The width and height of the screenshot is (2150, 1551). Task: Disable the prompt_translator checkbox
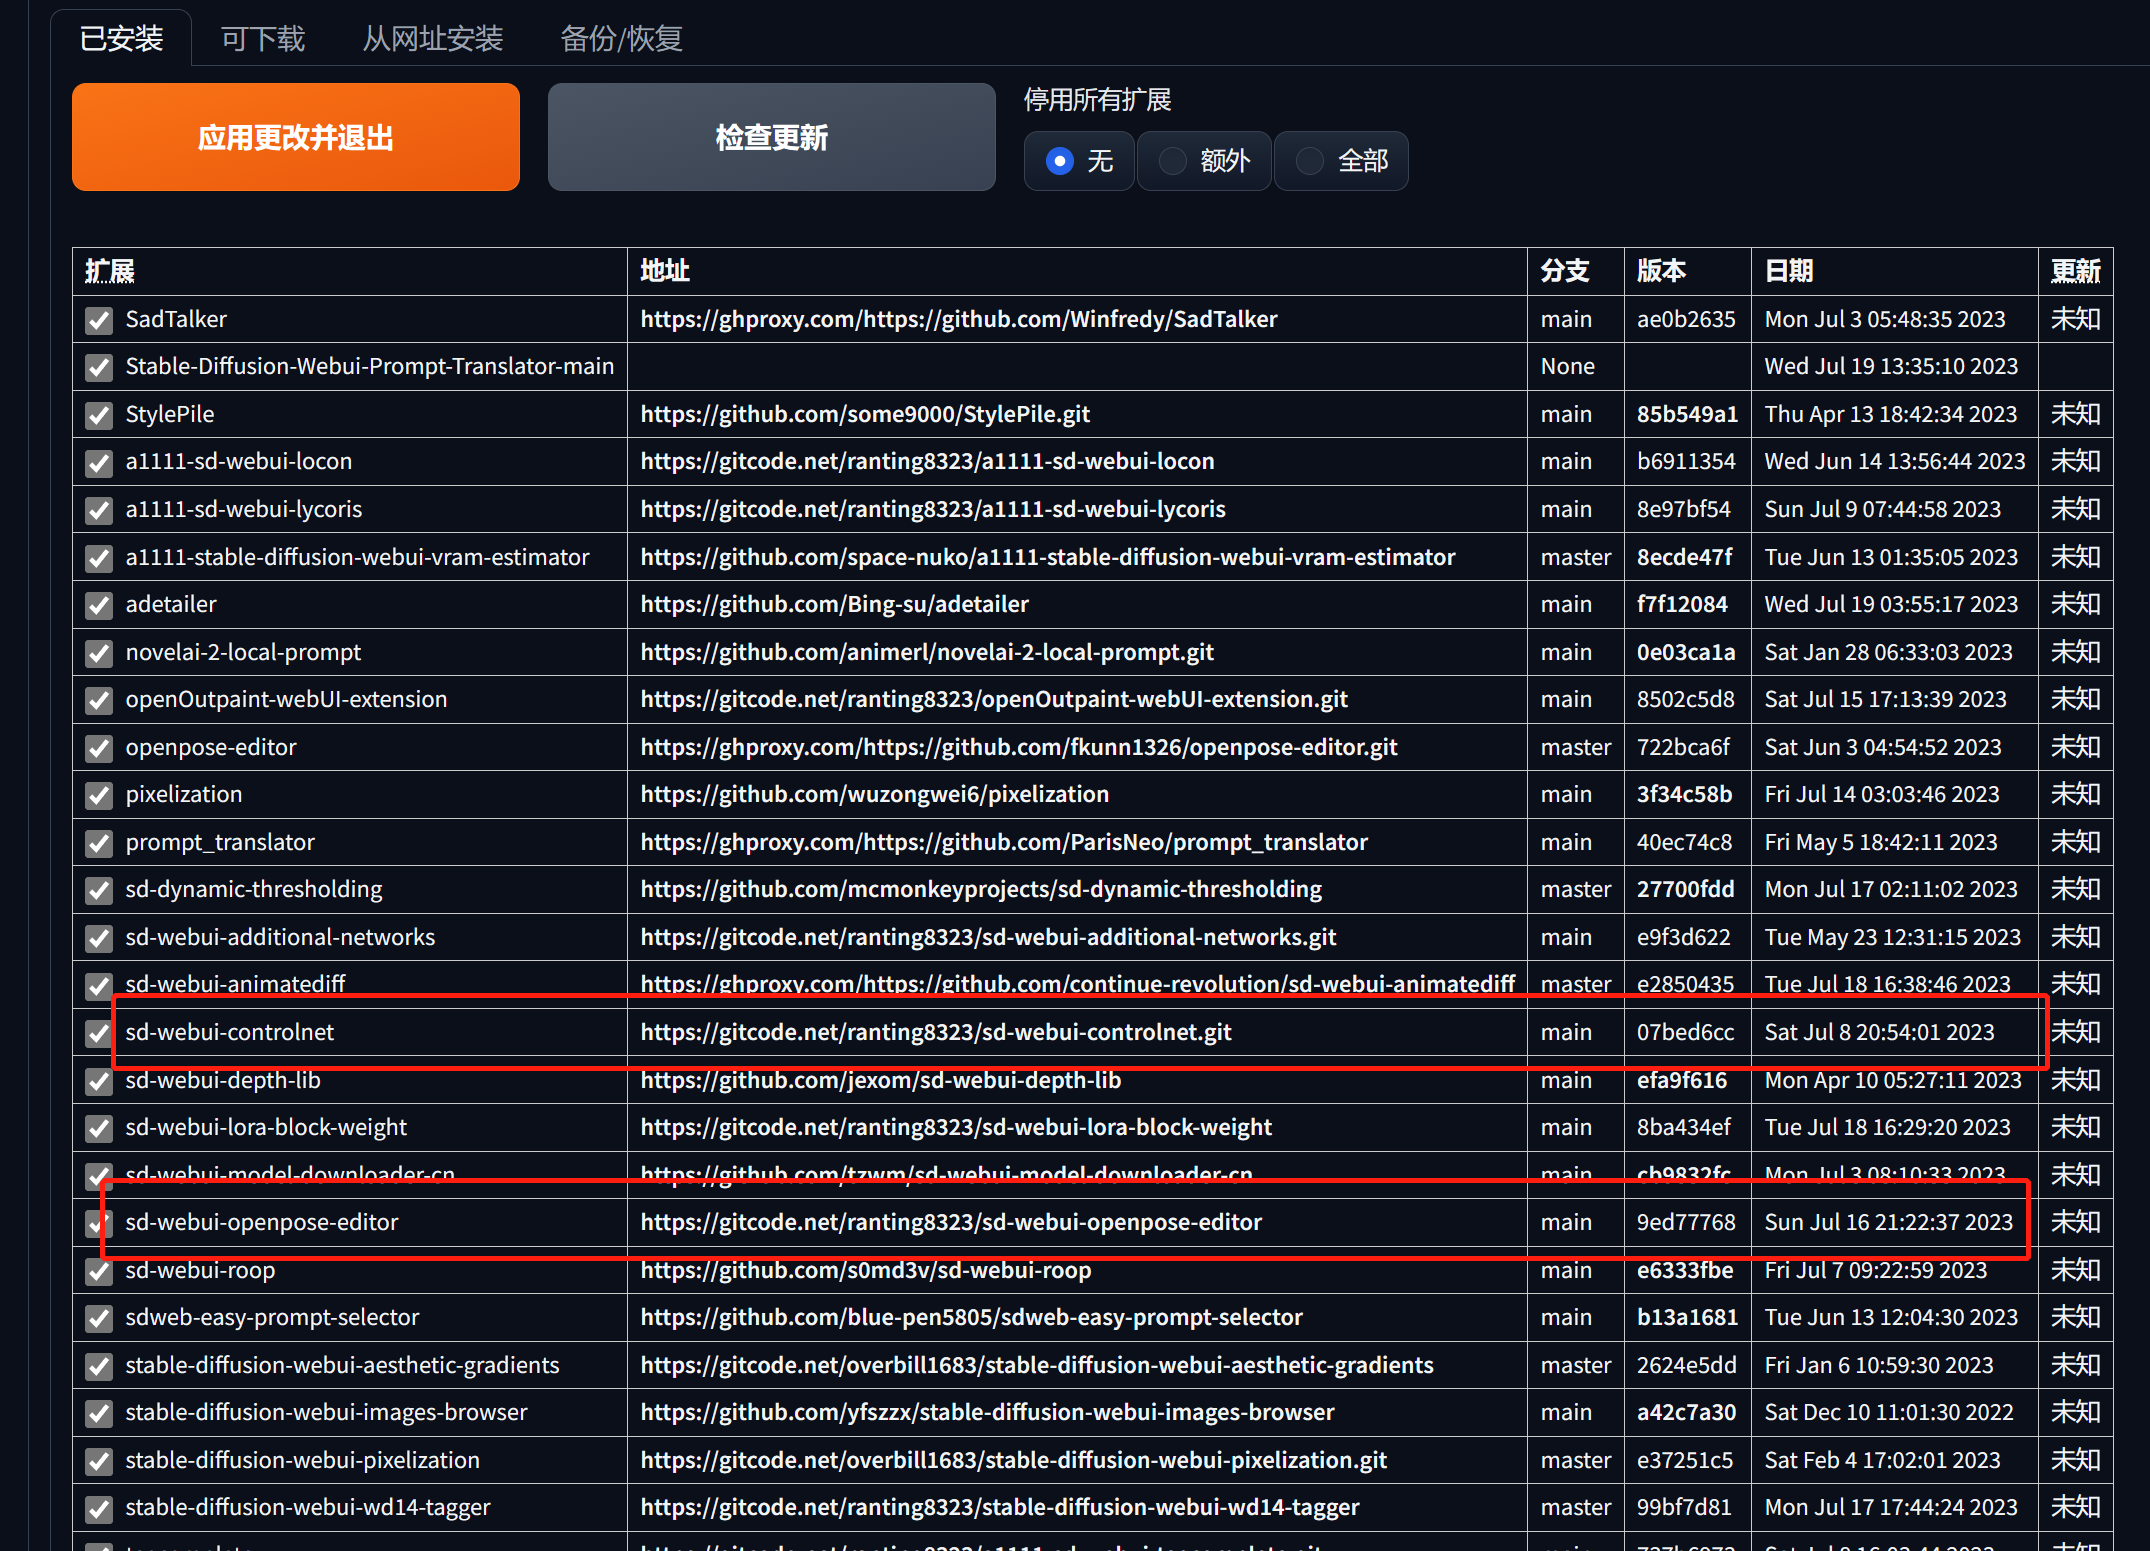click(x=99, y=843)
